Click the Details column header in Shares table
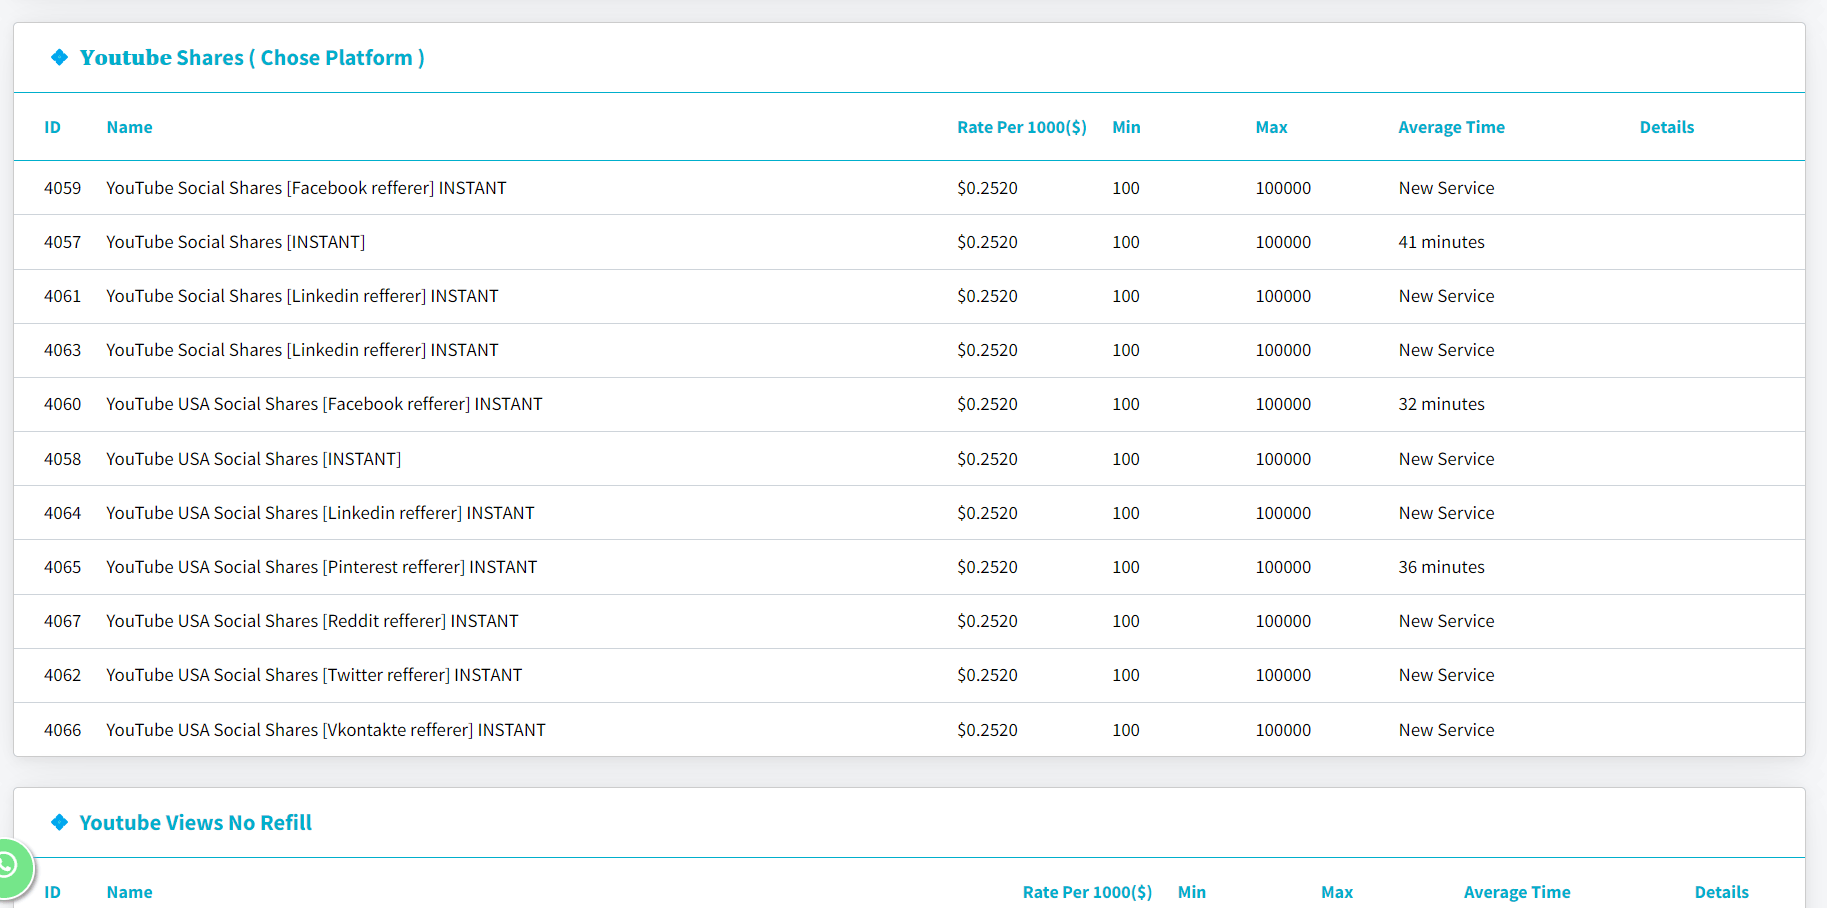The image size is (1827, 908). [1666, 127]
